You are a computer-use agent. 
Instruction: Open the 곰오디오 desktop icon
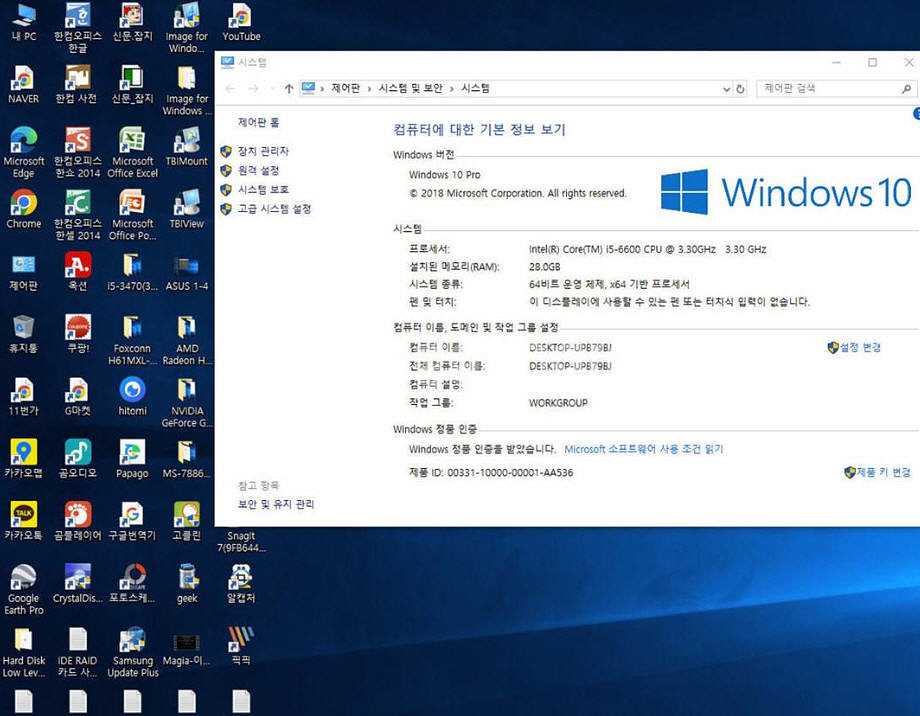tap(77, 459)
